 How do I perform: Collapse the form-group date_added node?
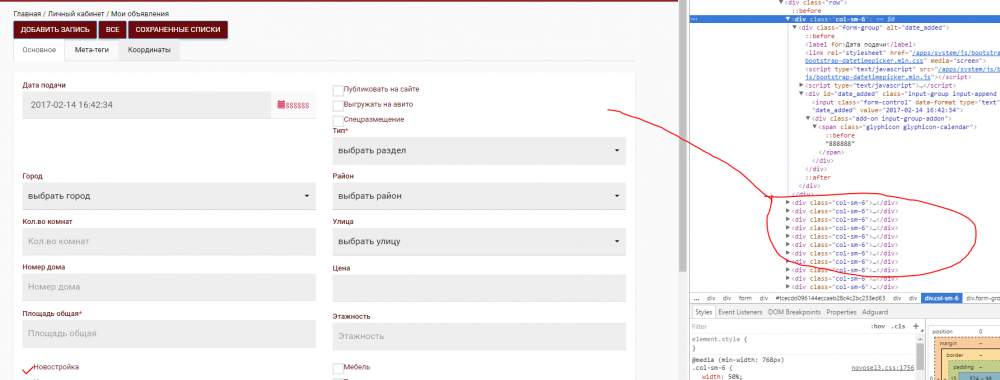point(795,27)
